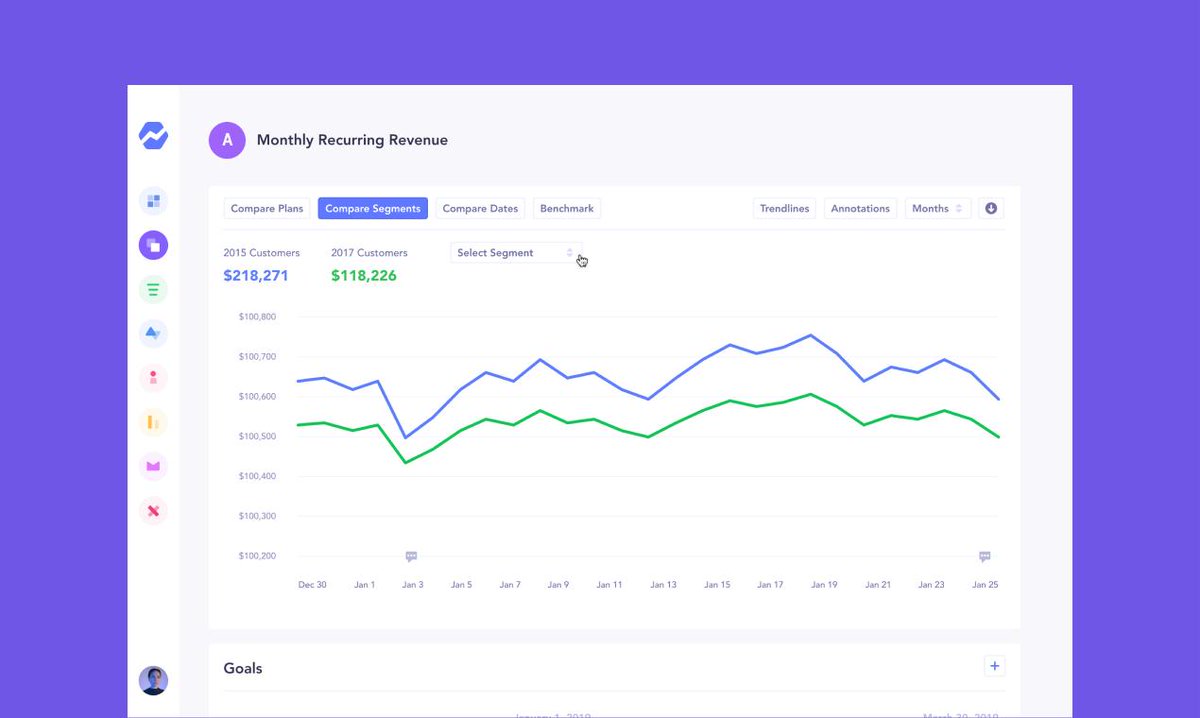Click the user profile avatar photo
The image size is (1200, 718).
coord(153,681)
